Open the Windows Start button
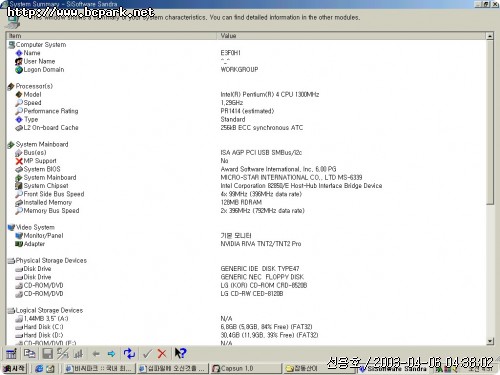Image resolution: width=500 pixels, height=375 pixels. (x=14, y=369)
